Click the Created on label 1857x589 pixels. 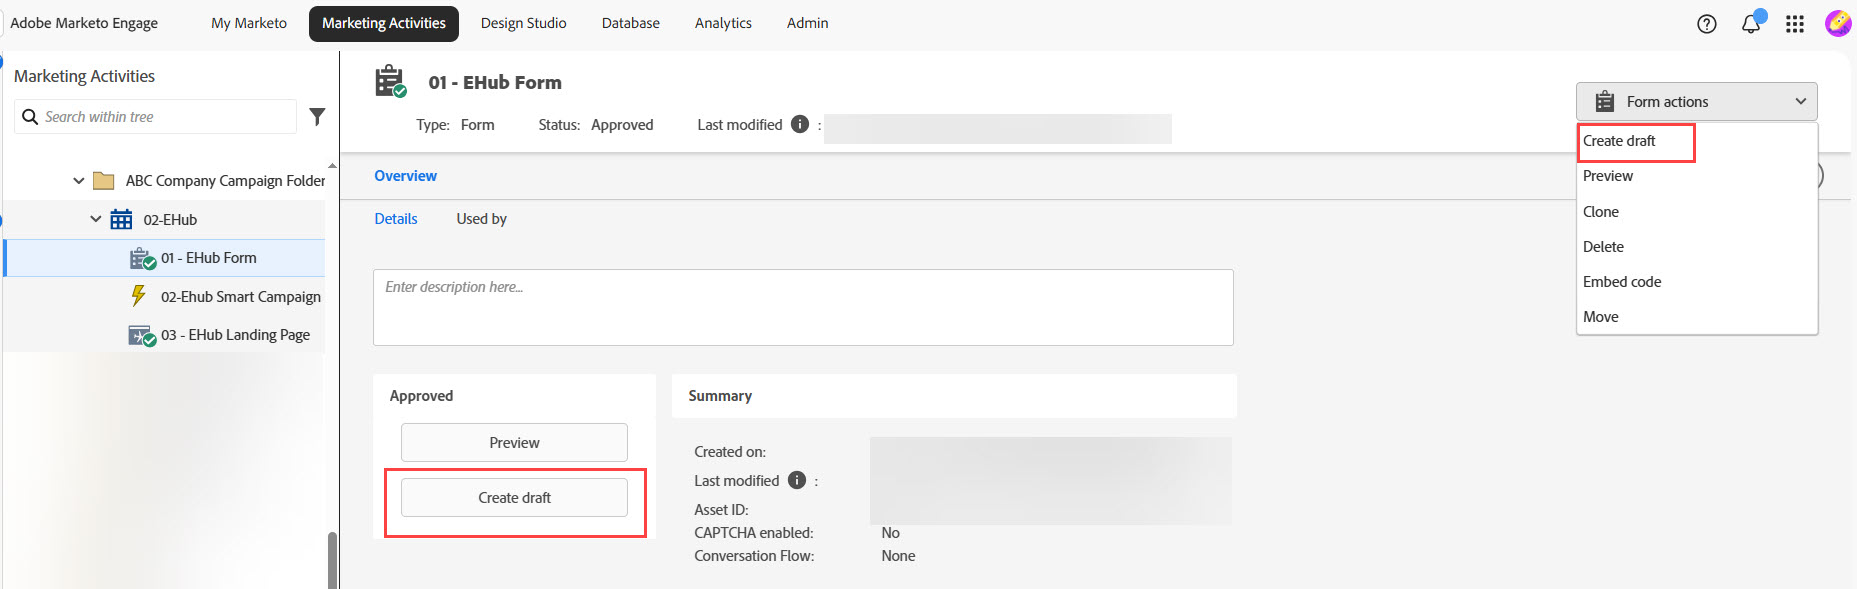tap(730, 452)
